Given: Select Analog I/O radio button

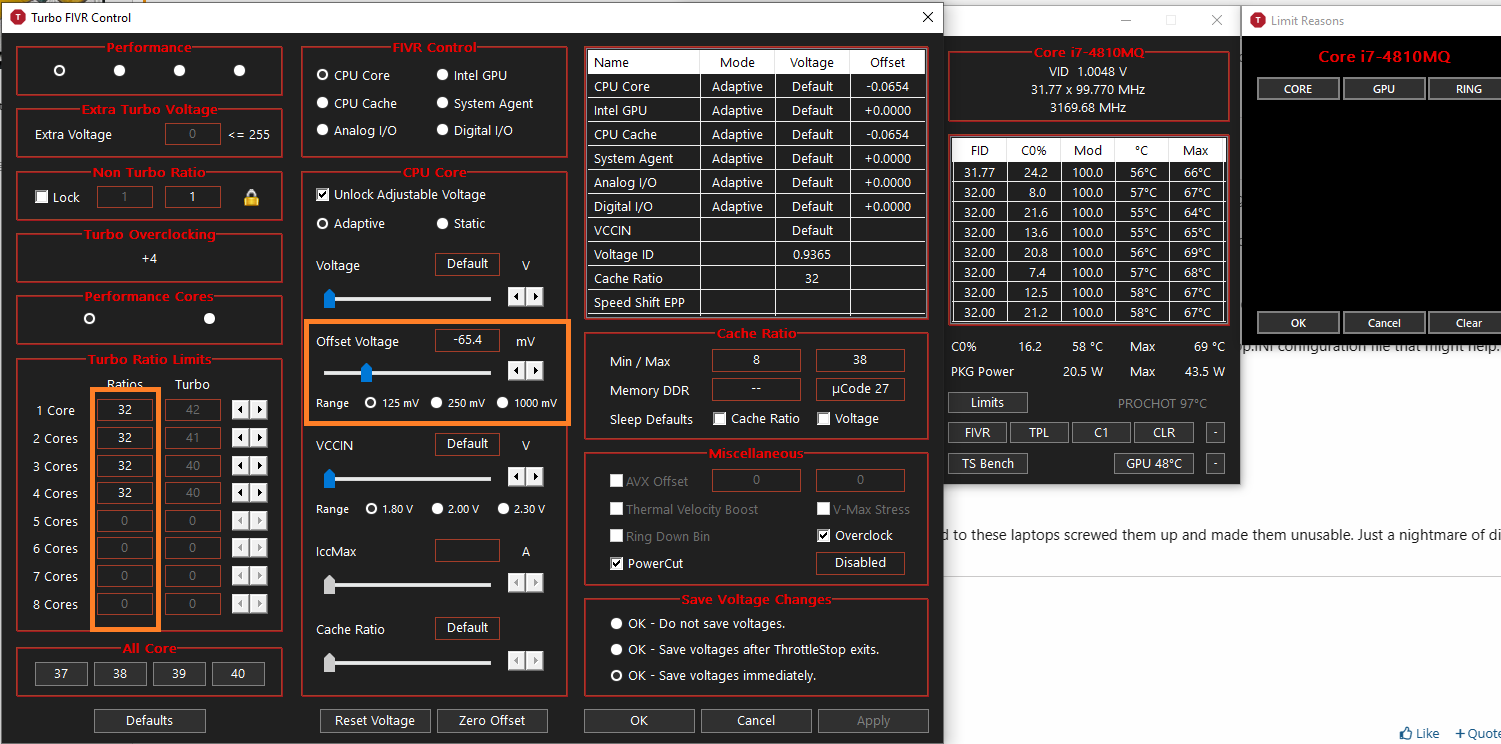Looking at the screenshot, I should 322,130.
